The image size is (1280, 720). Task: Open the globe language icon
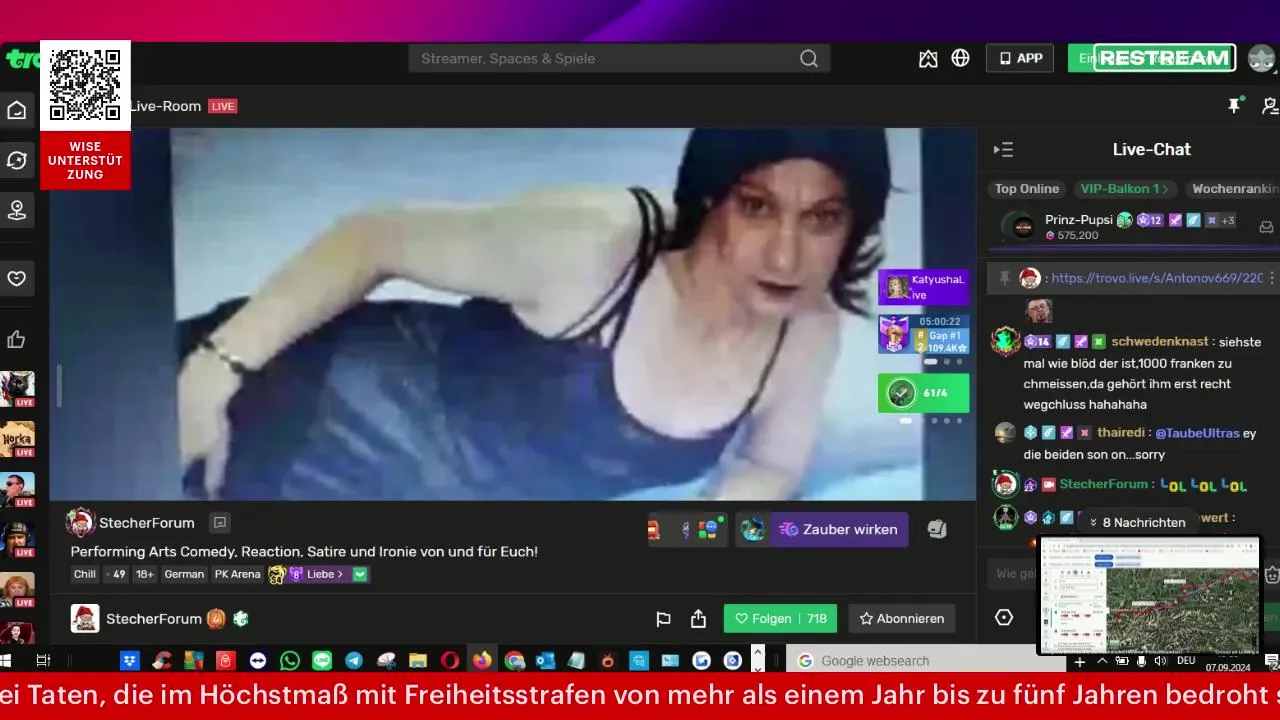(960, 58)
